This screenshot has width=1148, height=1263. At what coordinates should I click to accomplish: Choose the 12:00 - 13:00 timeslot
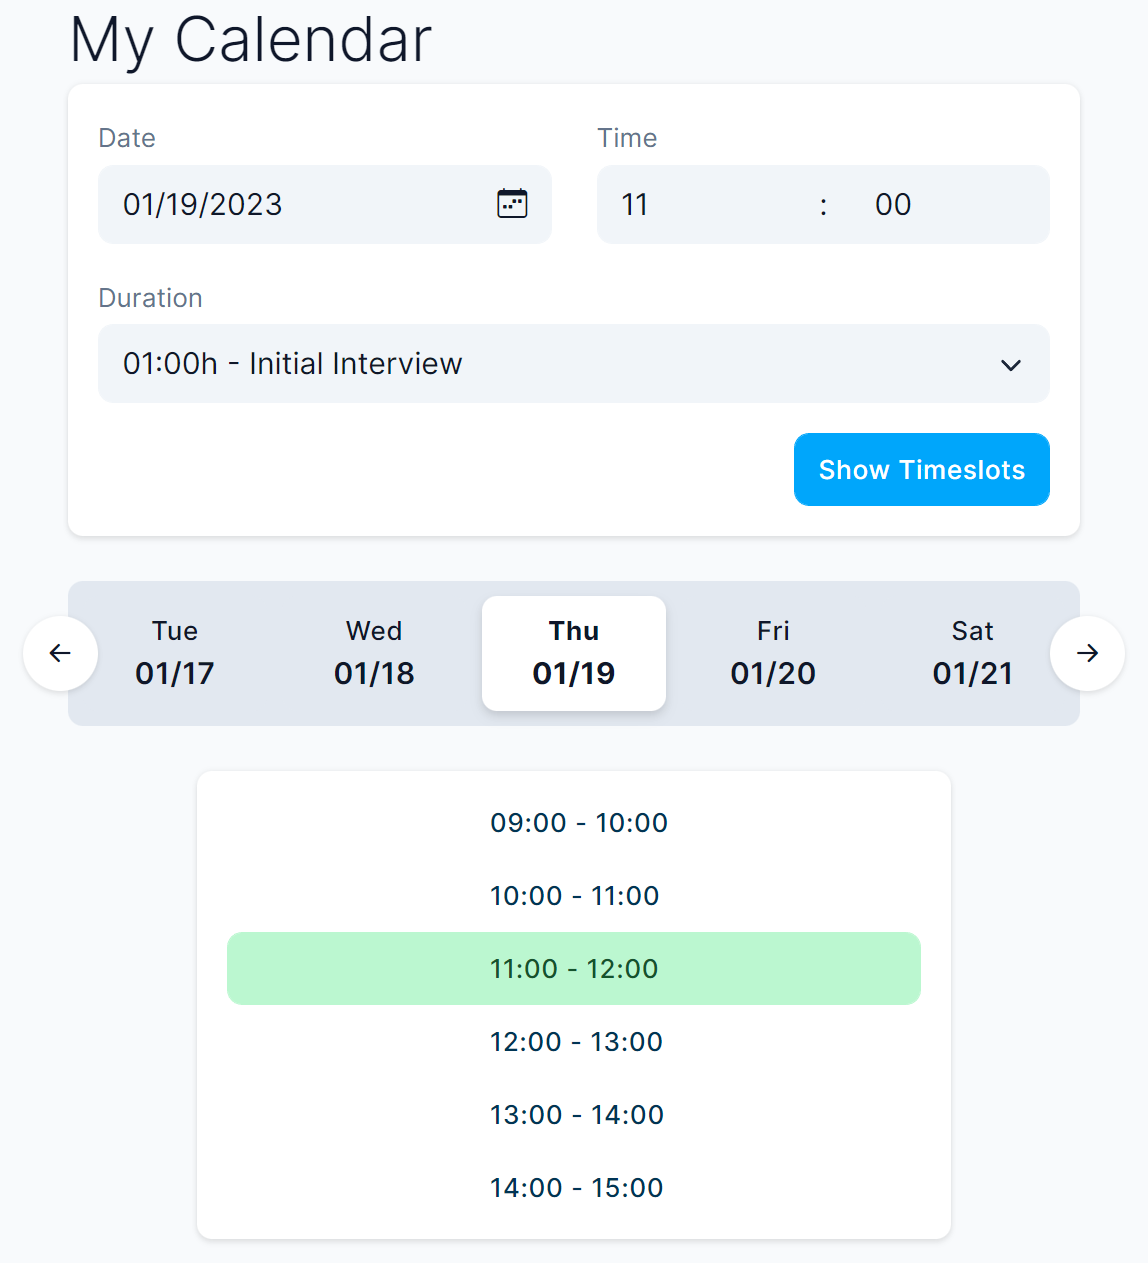pos(576,1042)
